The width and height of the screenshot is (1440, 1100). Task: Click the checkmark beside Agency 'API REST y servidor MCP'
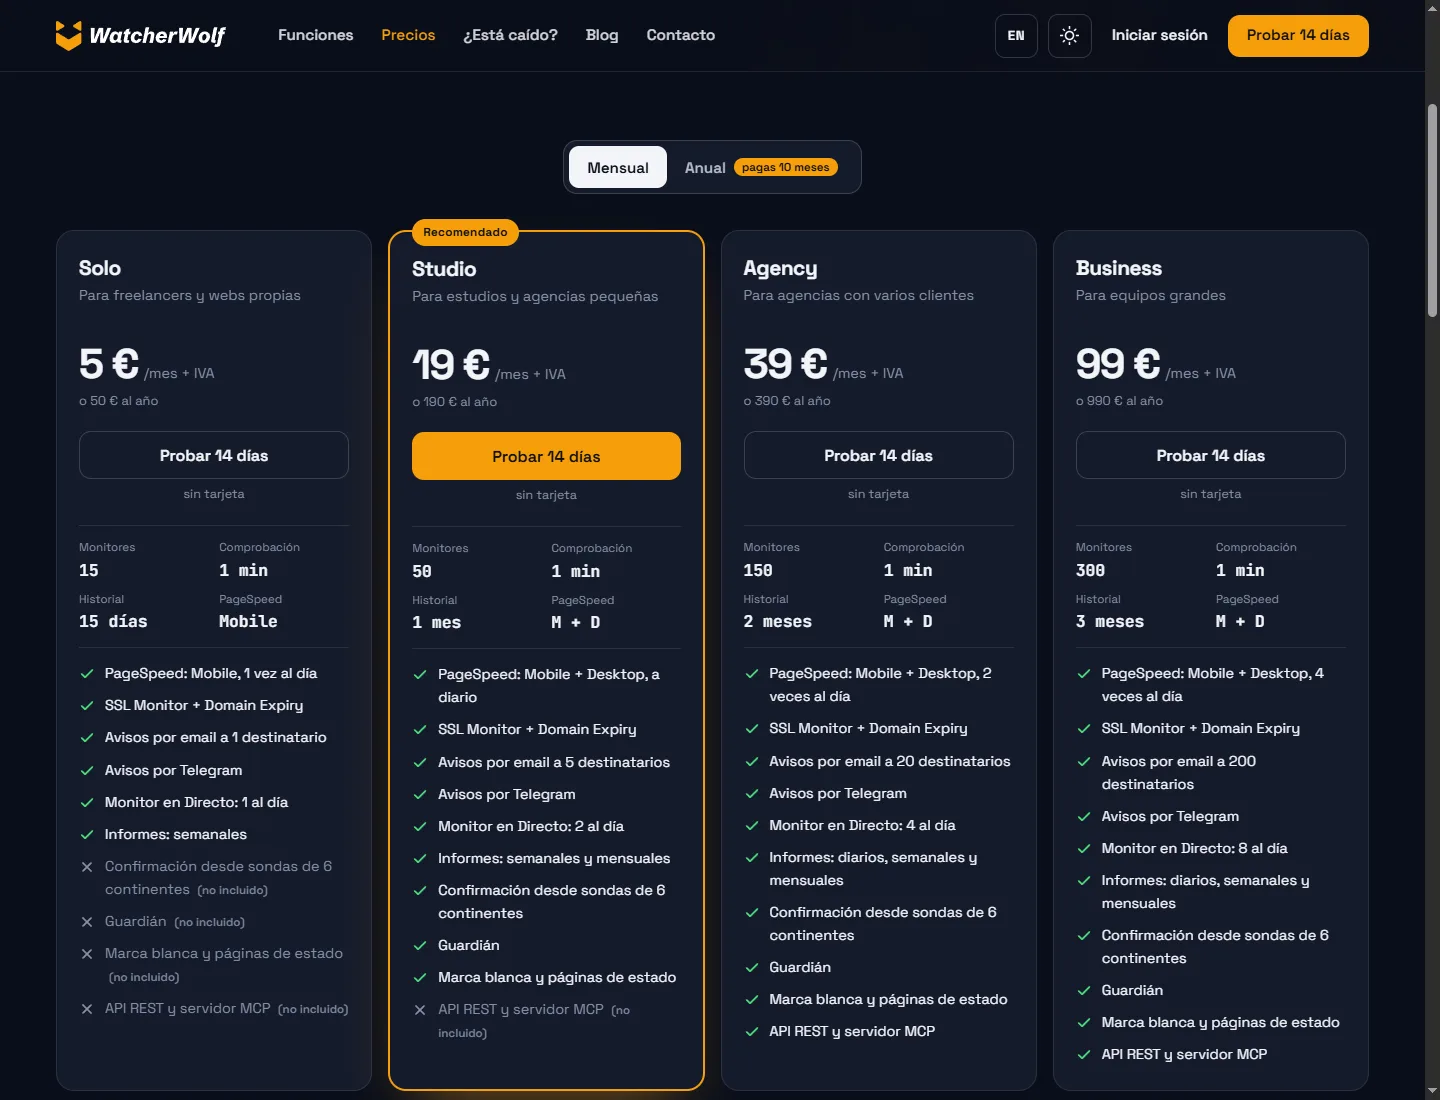coord(752,1032)
